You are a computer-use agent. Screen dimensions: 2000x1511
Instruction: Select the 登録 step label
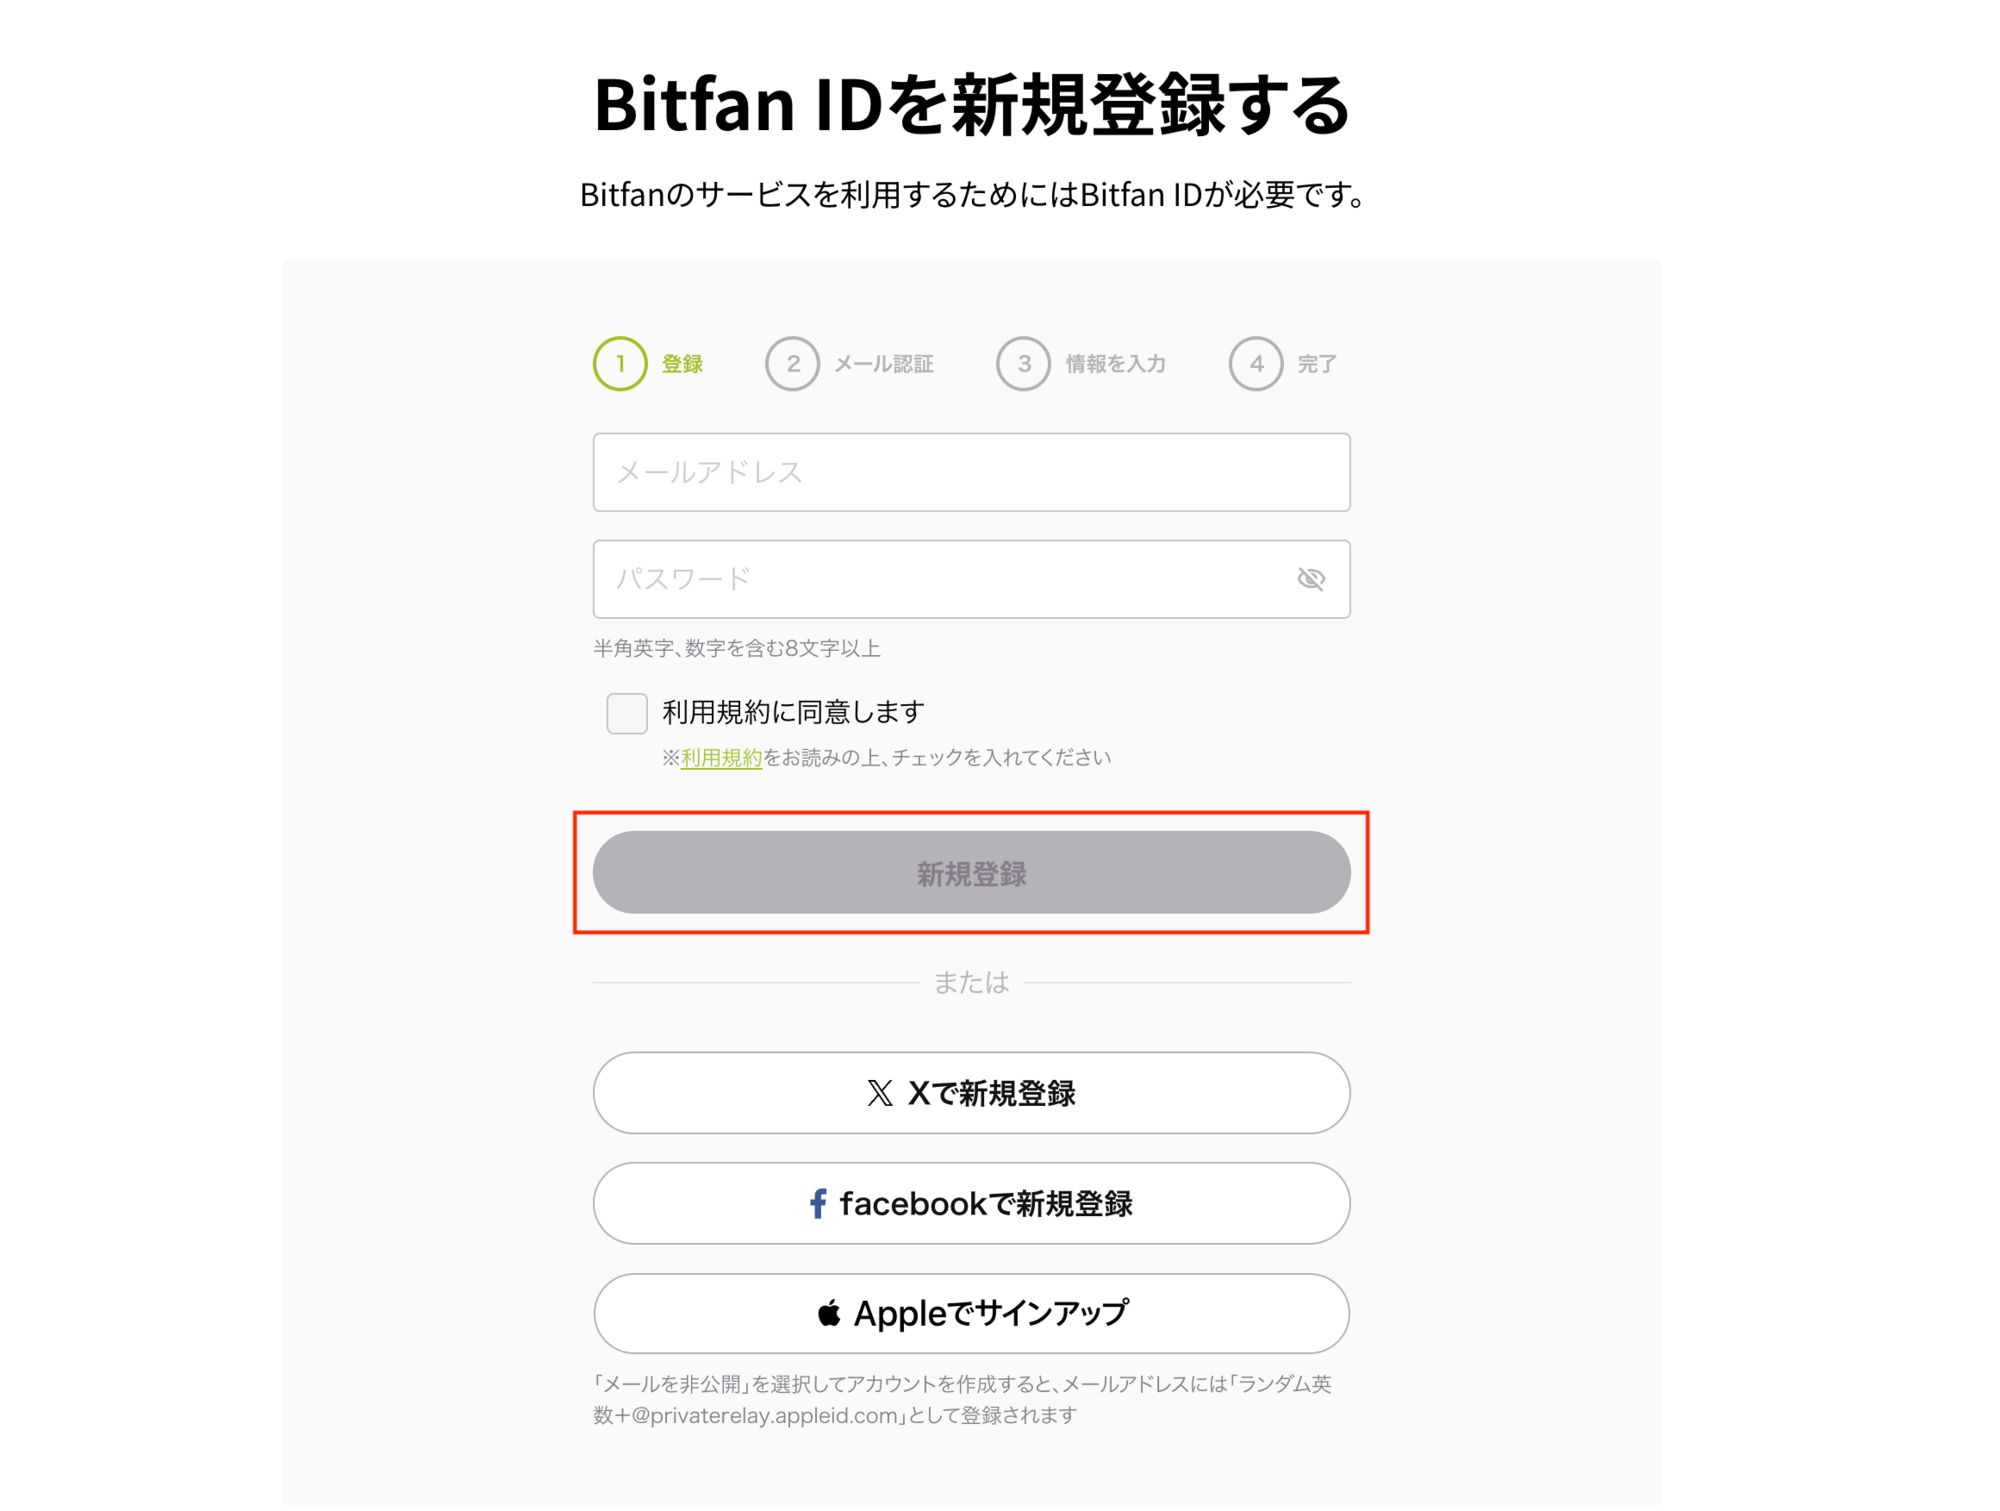[682, 364]
